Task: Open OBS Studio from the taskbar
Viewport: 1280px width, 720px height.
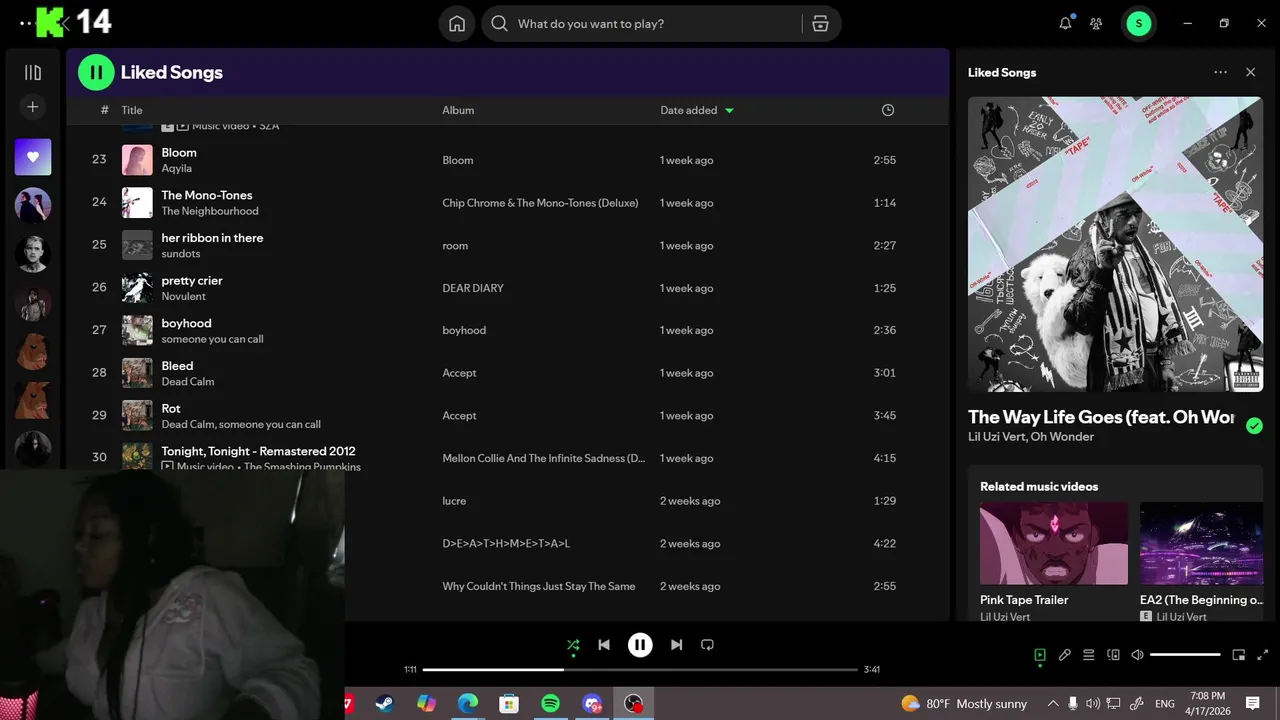Action: coord(633,704)
